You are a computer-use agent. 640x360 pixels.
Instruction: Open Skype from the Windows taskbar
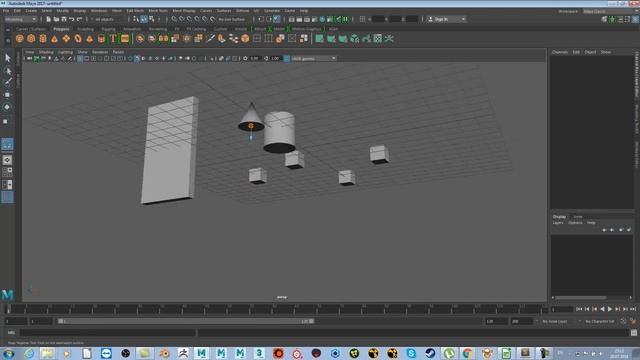point(411,353)
